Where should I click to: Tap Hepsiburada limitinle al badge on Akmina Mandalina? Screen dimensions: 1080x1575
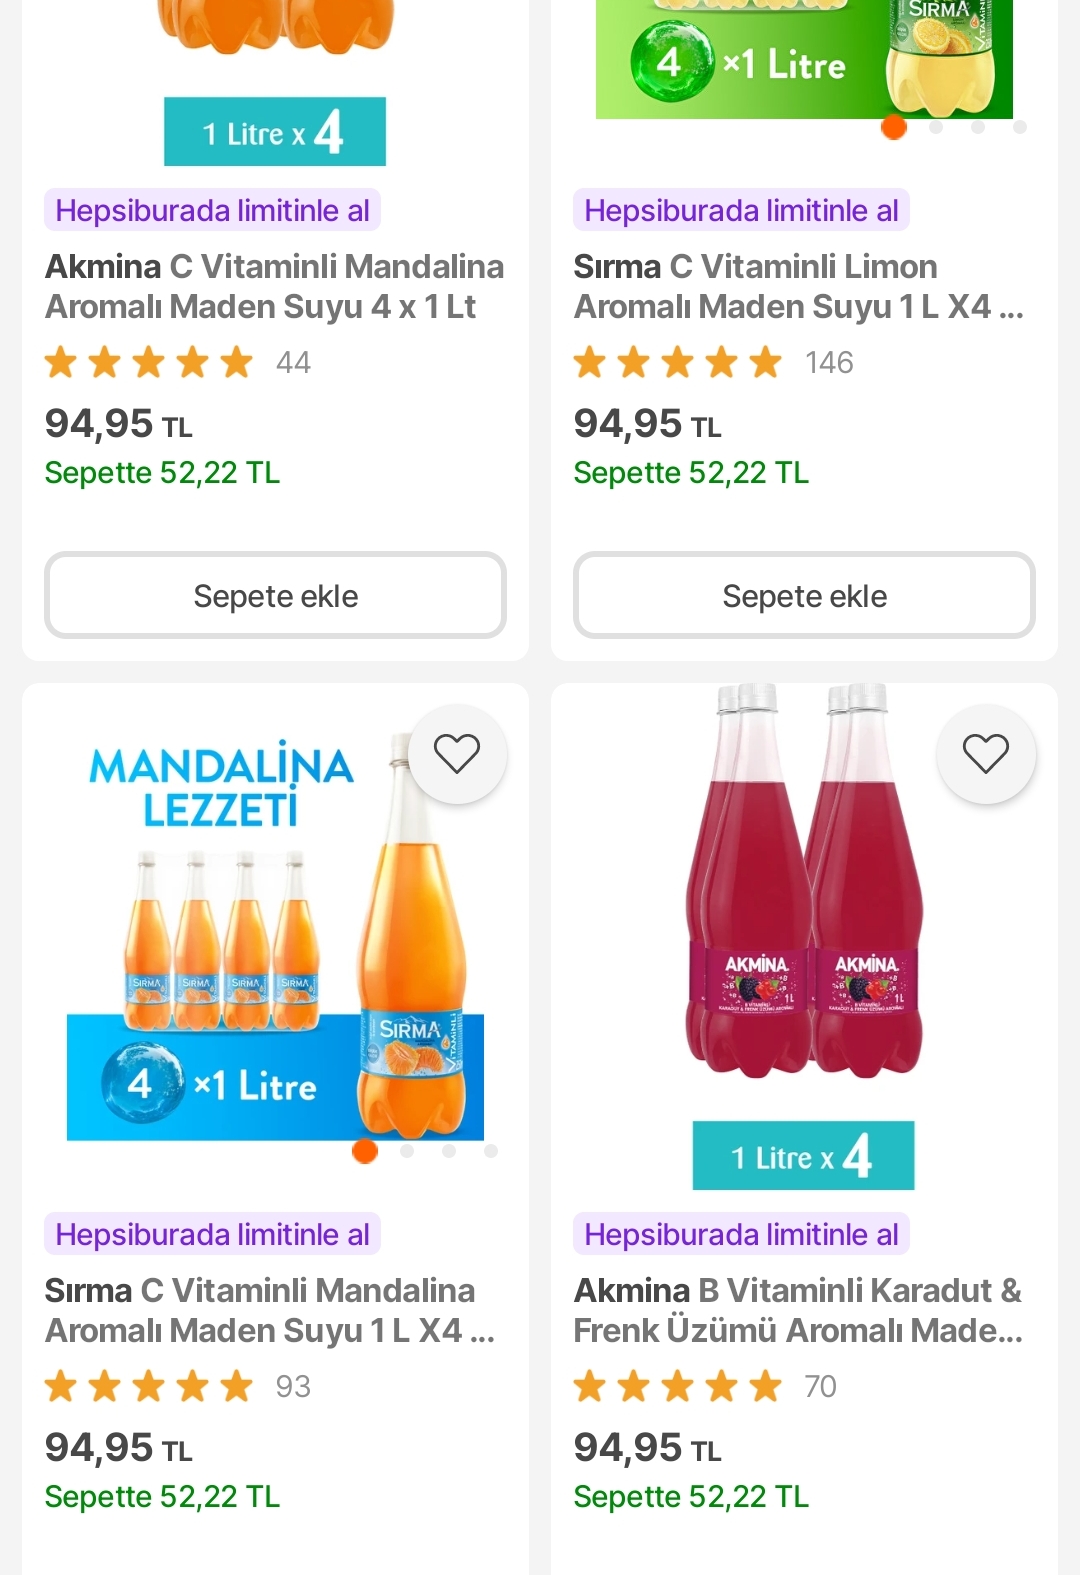click(x=212, y=211)
